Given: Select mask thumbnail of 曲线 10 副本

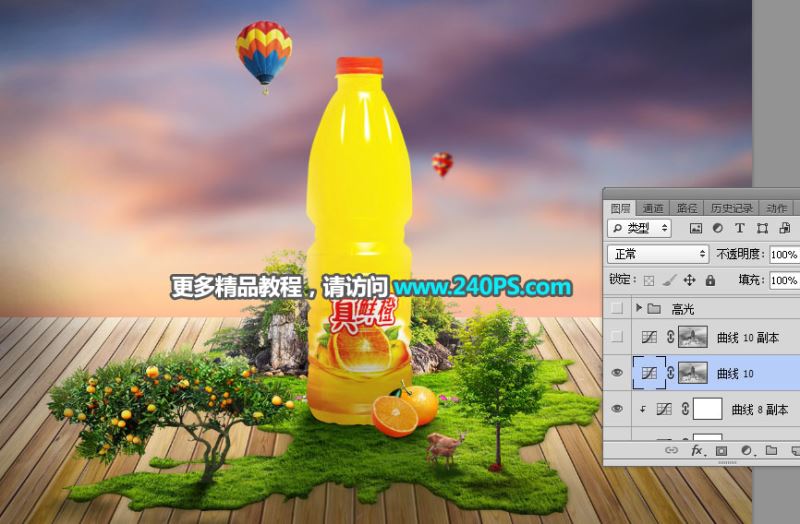Looking at the screenshot, I should click(692, 337).
